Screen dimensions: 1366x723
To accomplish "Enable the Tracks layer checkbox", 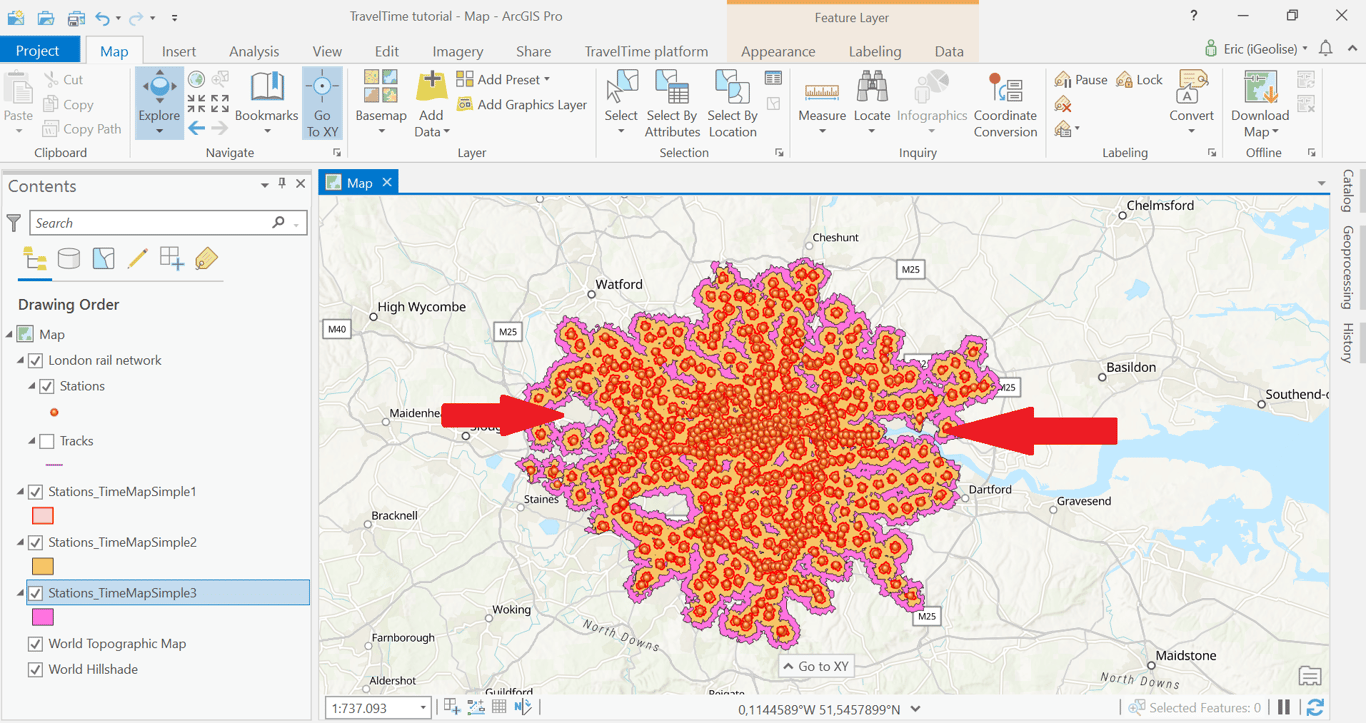I will click(47, 441).
